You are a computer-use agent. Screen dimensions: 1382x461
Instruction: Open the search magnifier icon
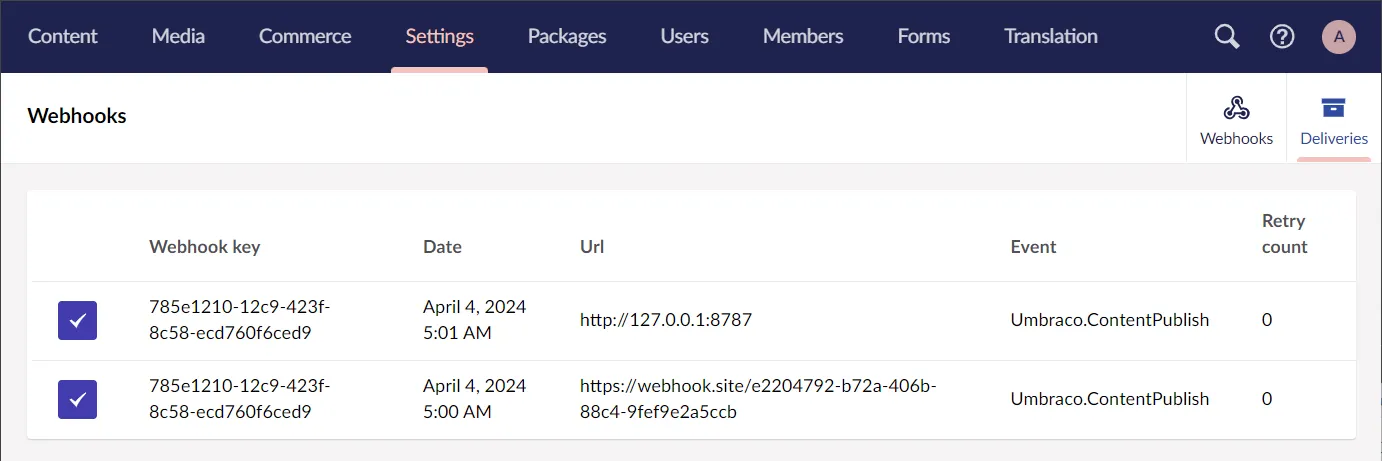[1227, 37]
